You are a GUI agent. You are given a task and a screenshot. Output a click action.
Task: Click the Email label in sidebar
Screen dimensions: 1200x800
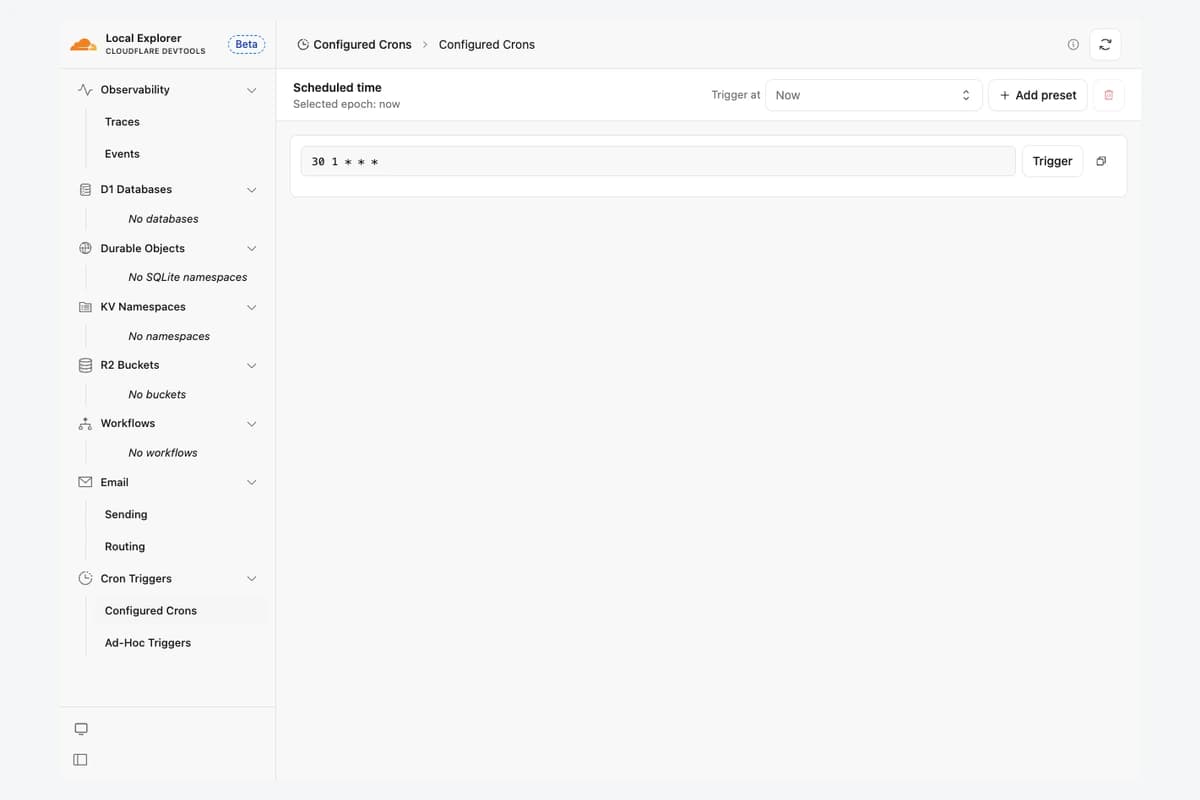pyautogui.click(x=115, y=483)
